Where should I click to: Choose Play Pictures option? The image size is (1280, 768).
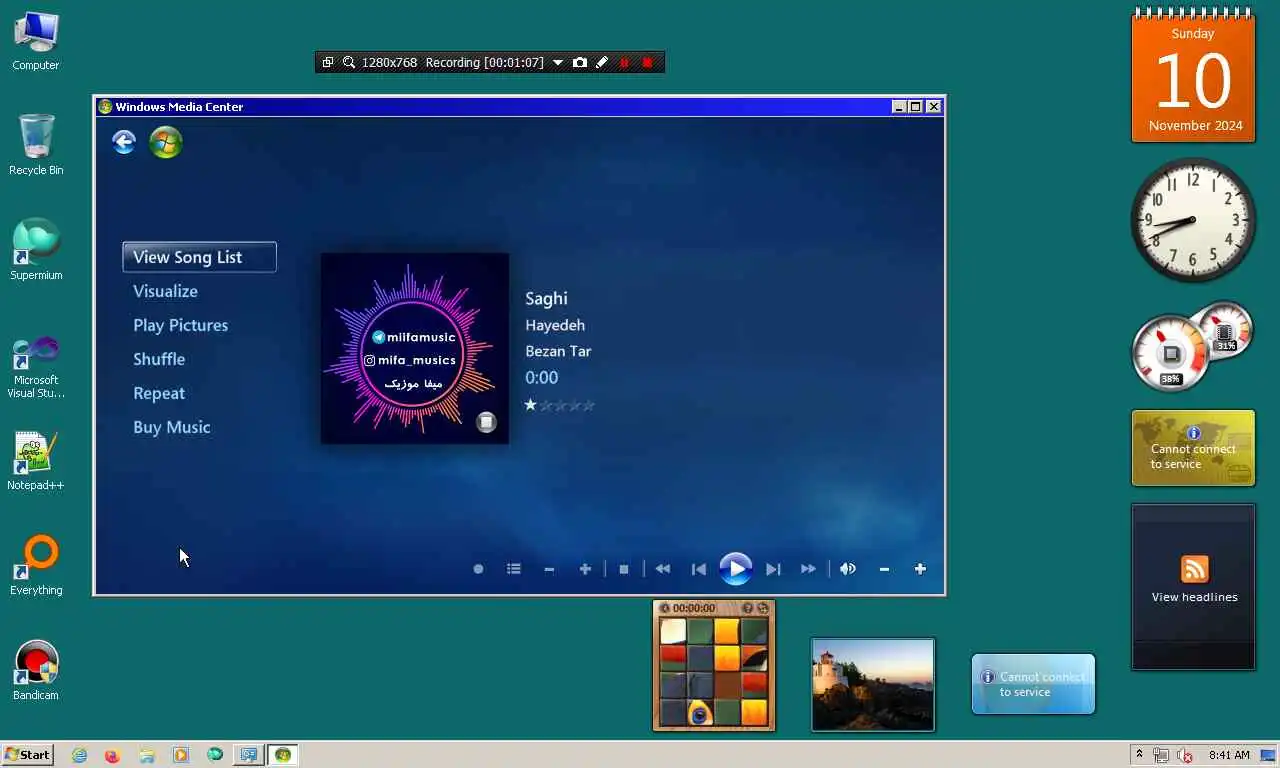[180, 325]
